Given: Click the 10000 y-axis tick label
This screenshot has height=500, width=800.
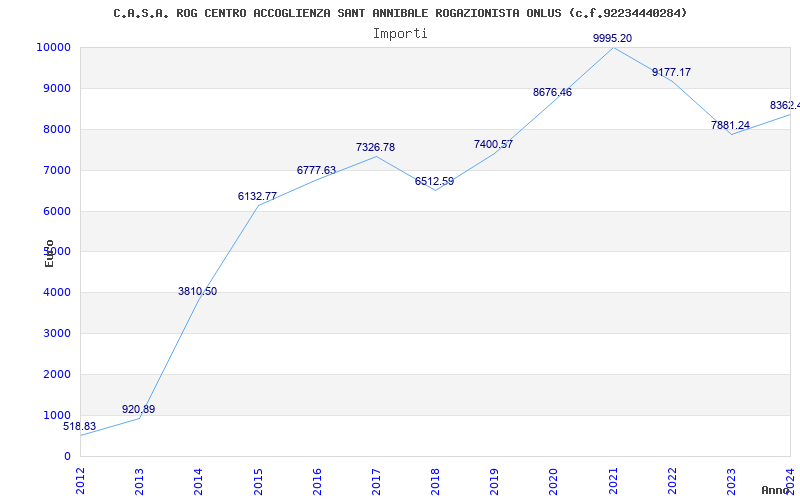Looking at the screenshot, I should coord(53,47).
